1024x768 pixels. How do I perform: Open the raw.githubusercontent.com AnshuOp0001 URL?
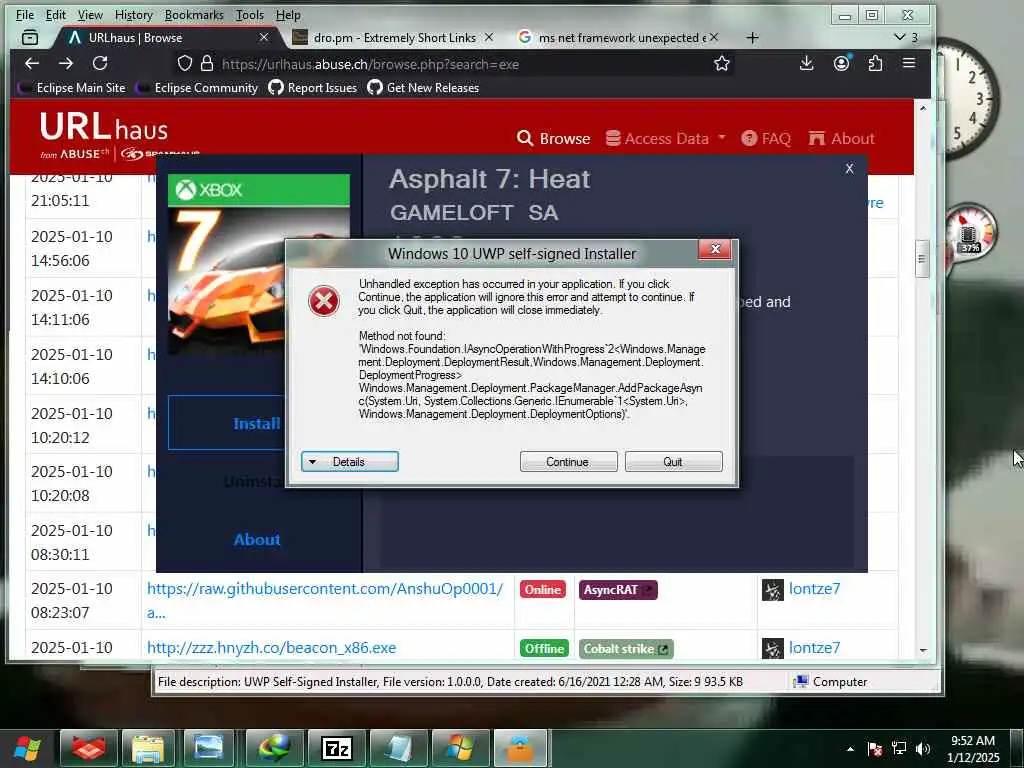[325, 588]
